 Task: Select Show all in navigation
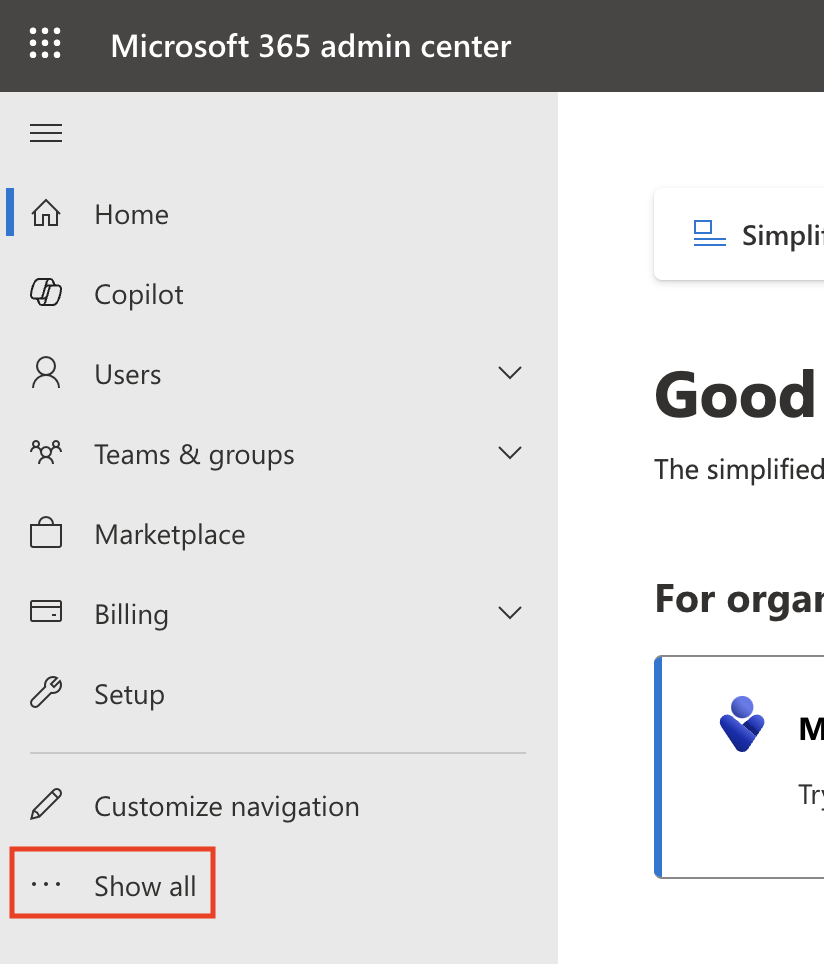click(x=145, y=885)
